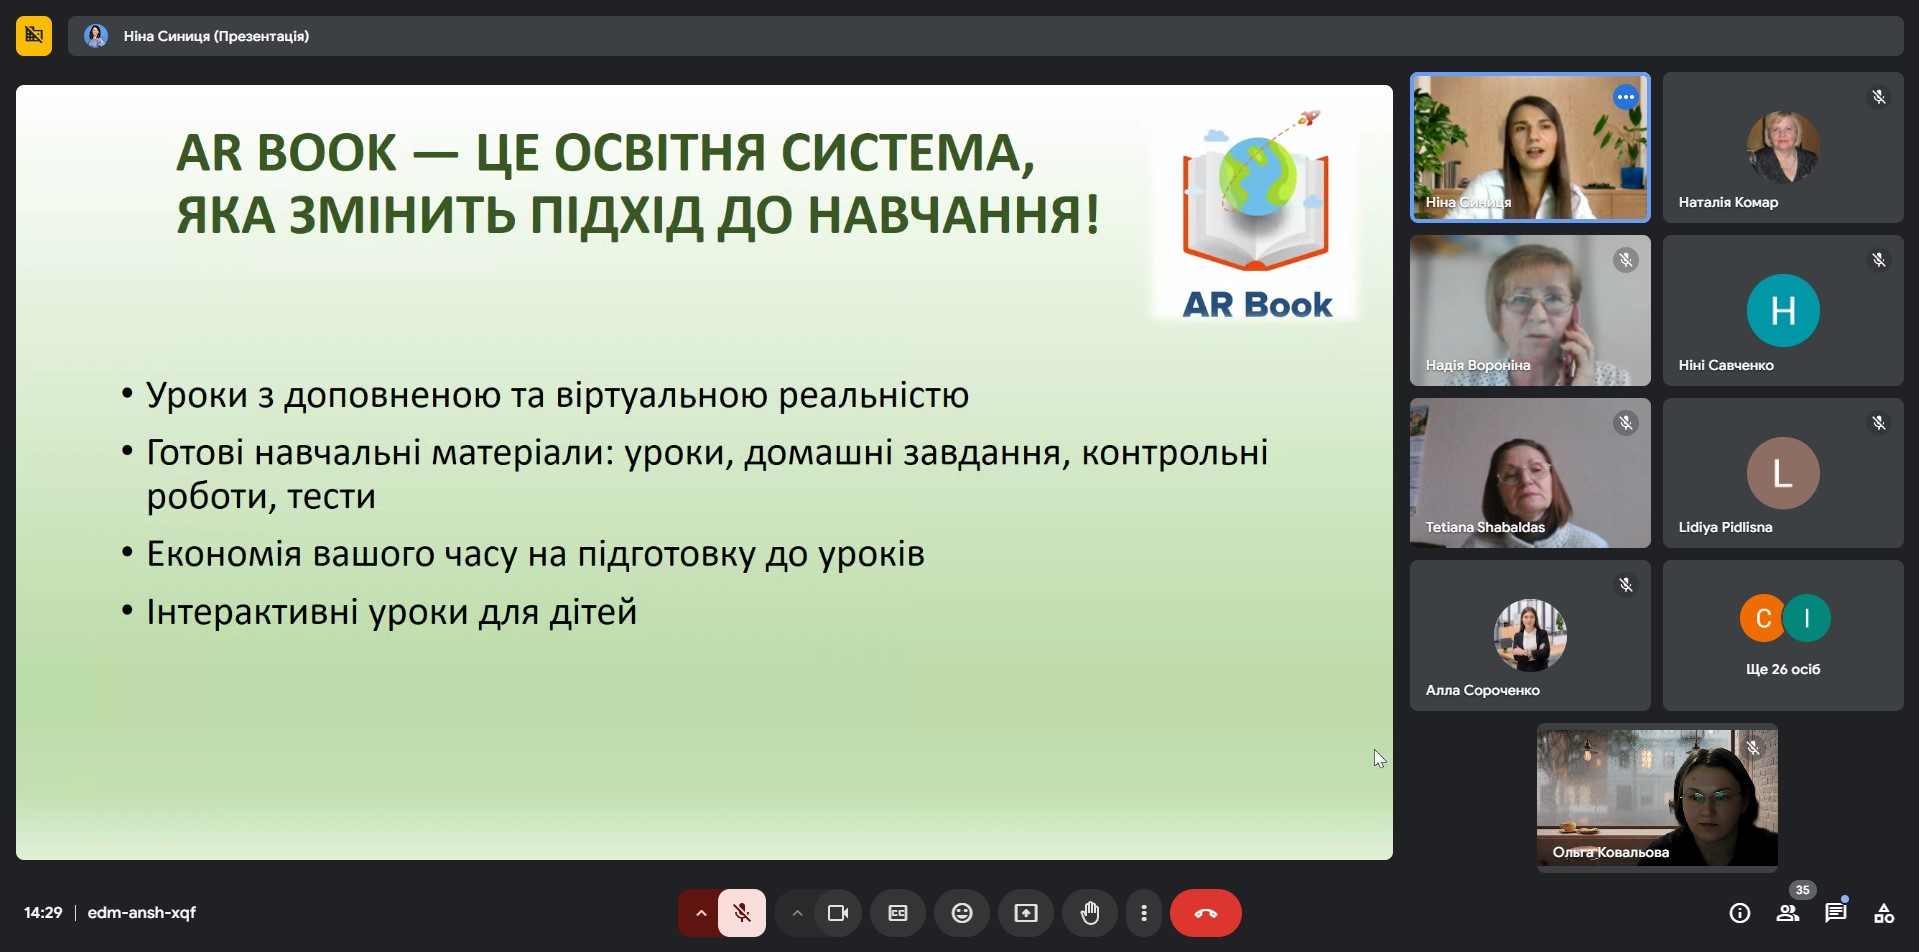
Task: Select Ольга Ковальова's video tile
Action: (x=1657, y=797)
